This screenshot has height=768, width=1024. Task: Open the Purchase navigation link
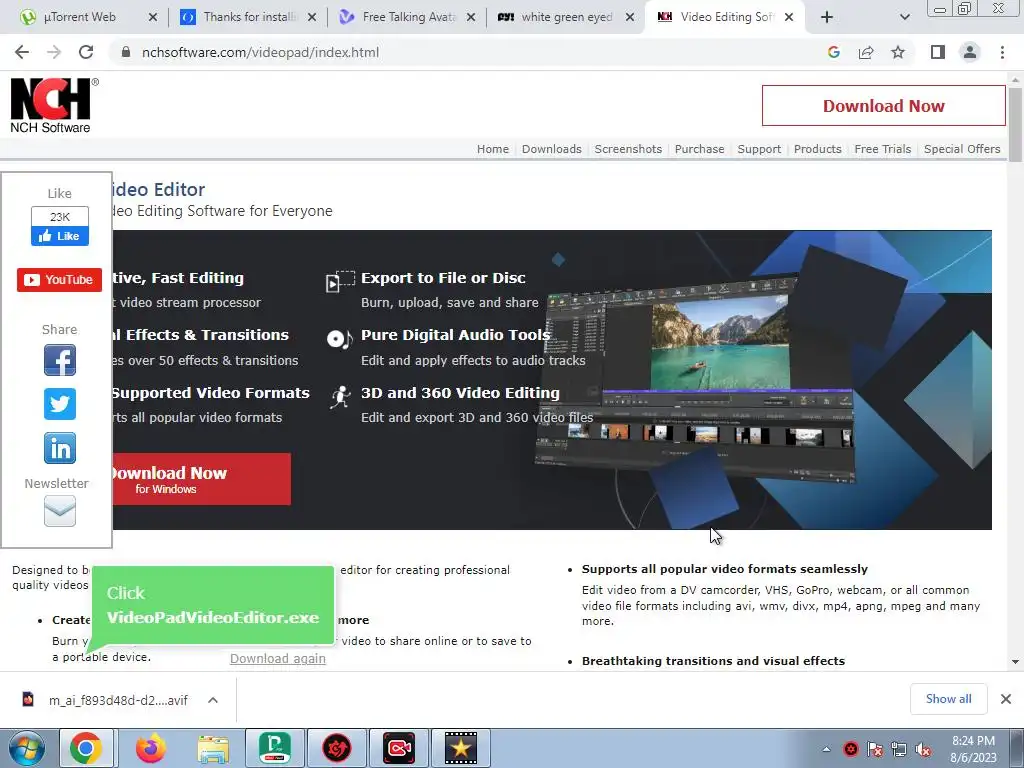[x=699, y=149]
